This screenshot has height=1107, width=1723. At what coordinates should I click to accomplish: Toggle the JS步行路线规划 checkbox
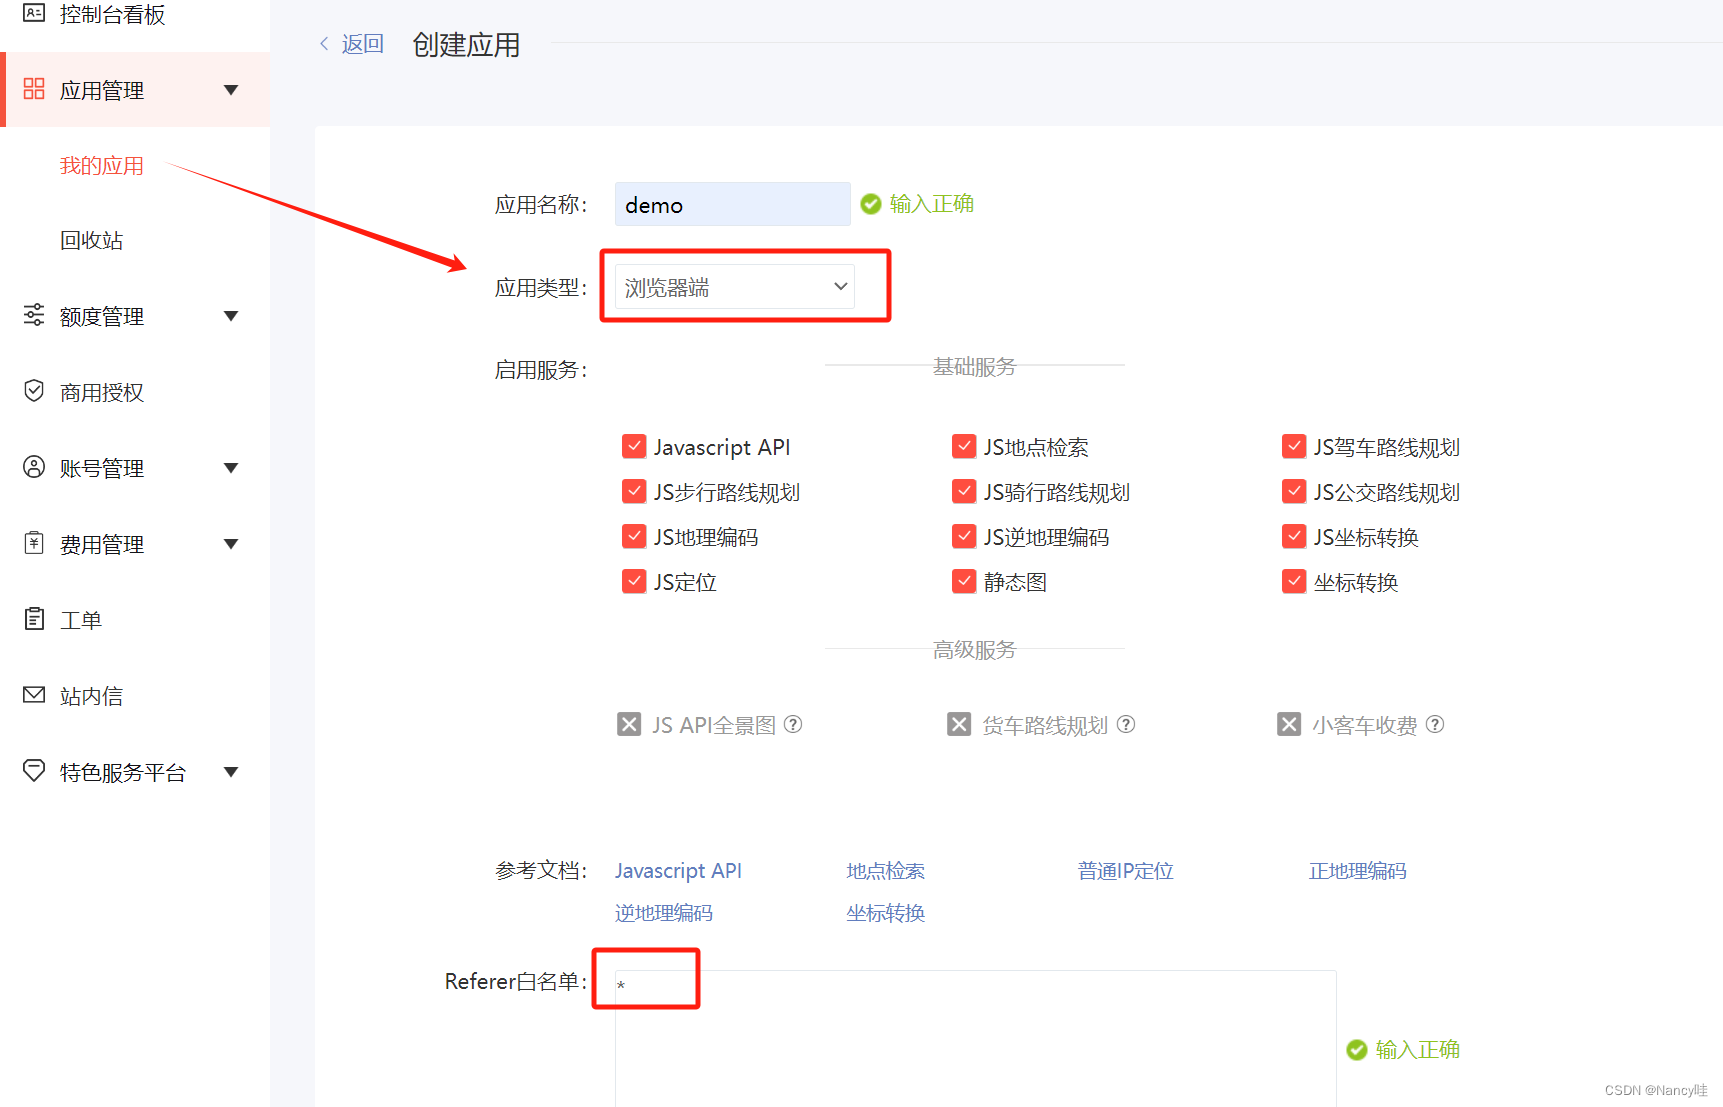point(634,491)
